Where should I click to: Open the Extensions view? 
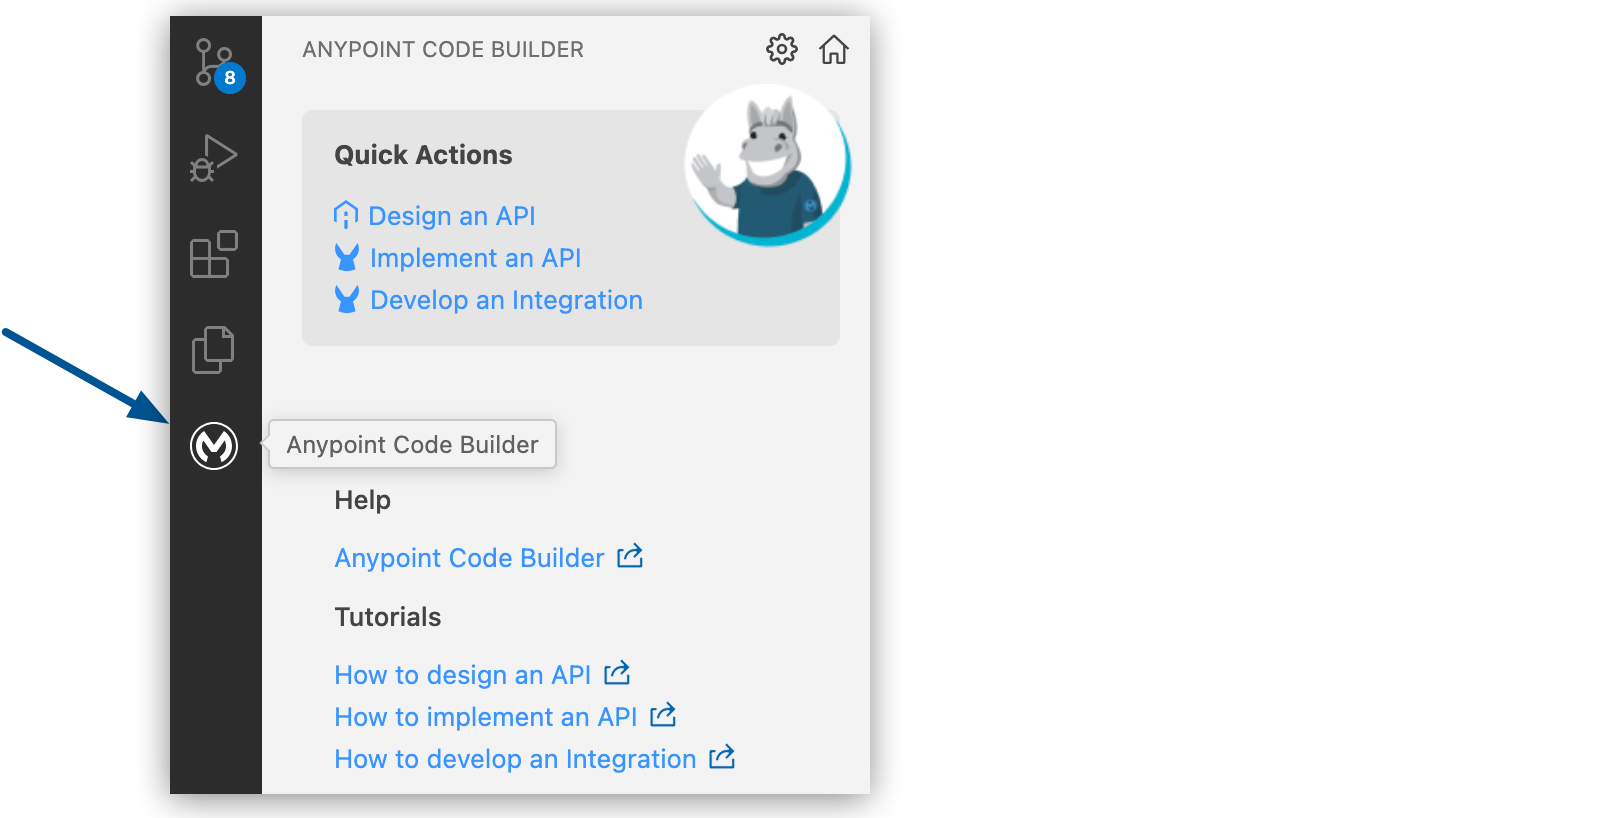214,254
